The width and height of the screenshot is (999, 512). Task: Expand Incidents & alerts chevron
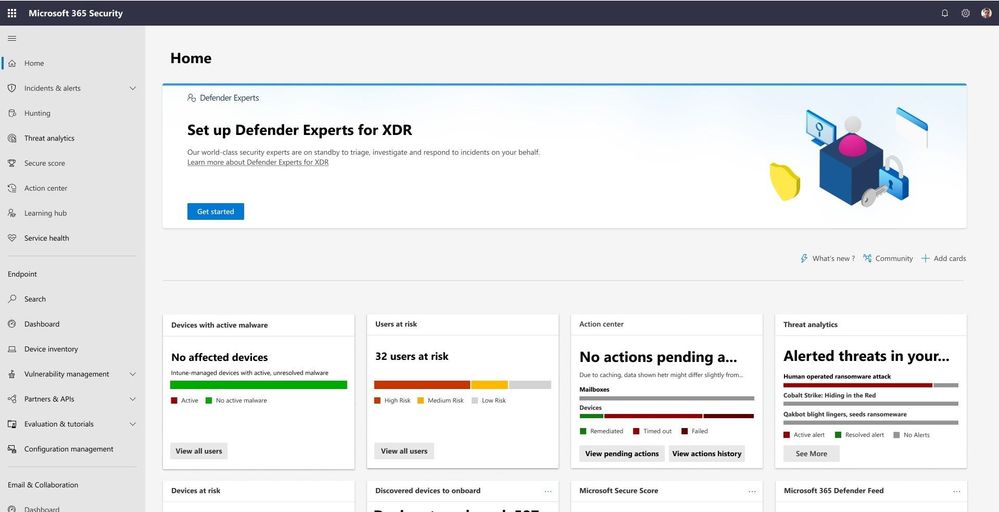click(x=133, y=88)
